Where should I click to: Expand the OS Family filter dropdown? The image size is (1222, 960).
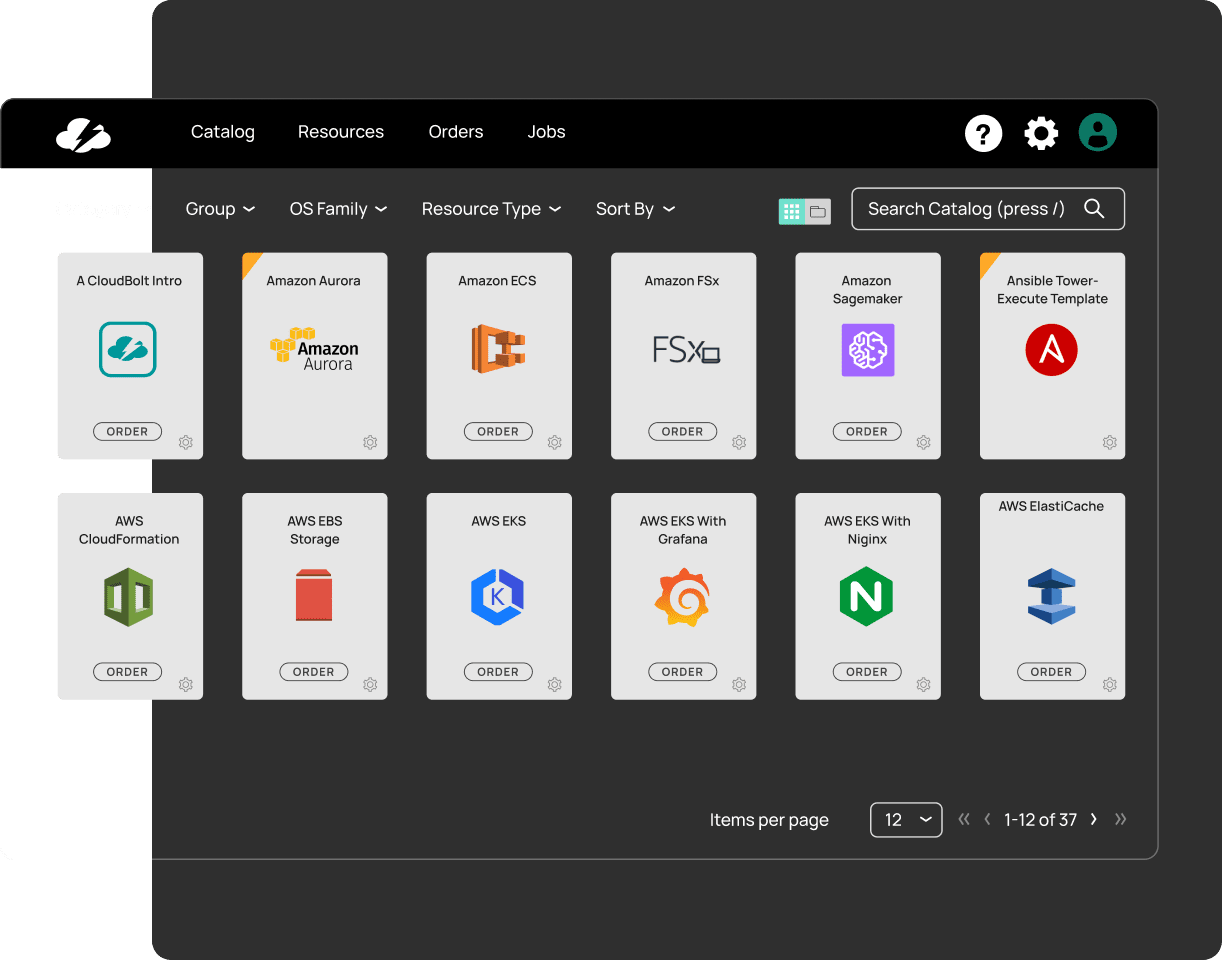338,209
